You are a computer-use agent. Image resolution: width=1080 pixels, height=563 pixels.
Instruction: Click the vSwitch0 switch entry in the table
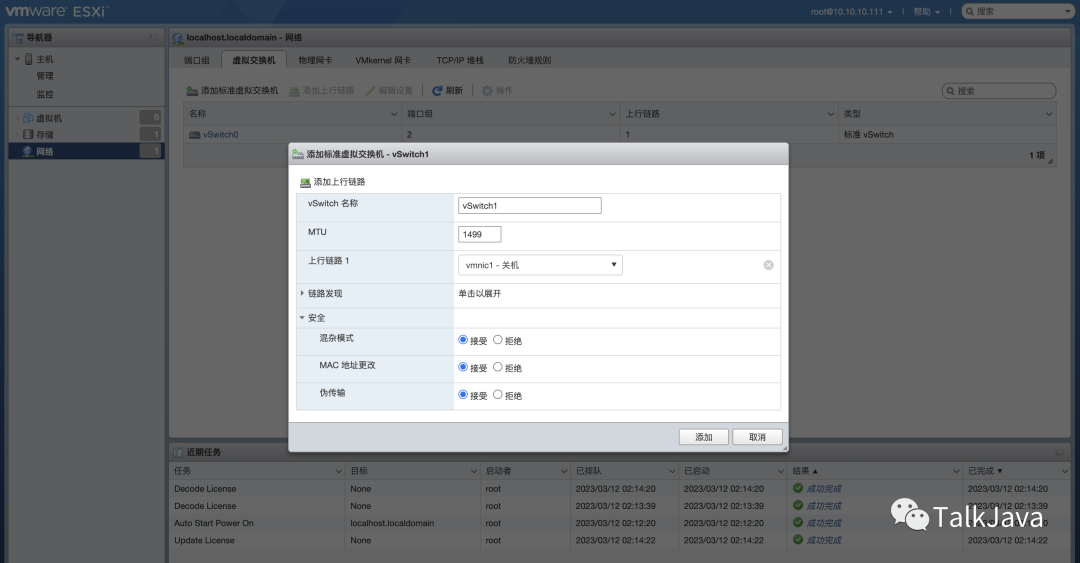click(220, 134)
